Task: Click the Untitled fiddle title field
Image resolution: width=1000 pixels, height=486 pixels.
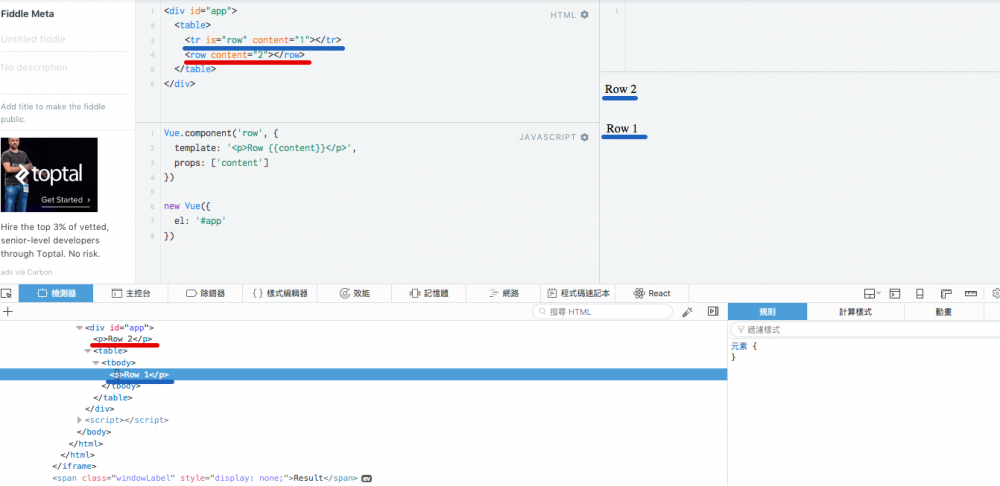Action: (64, 39)
